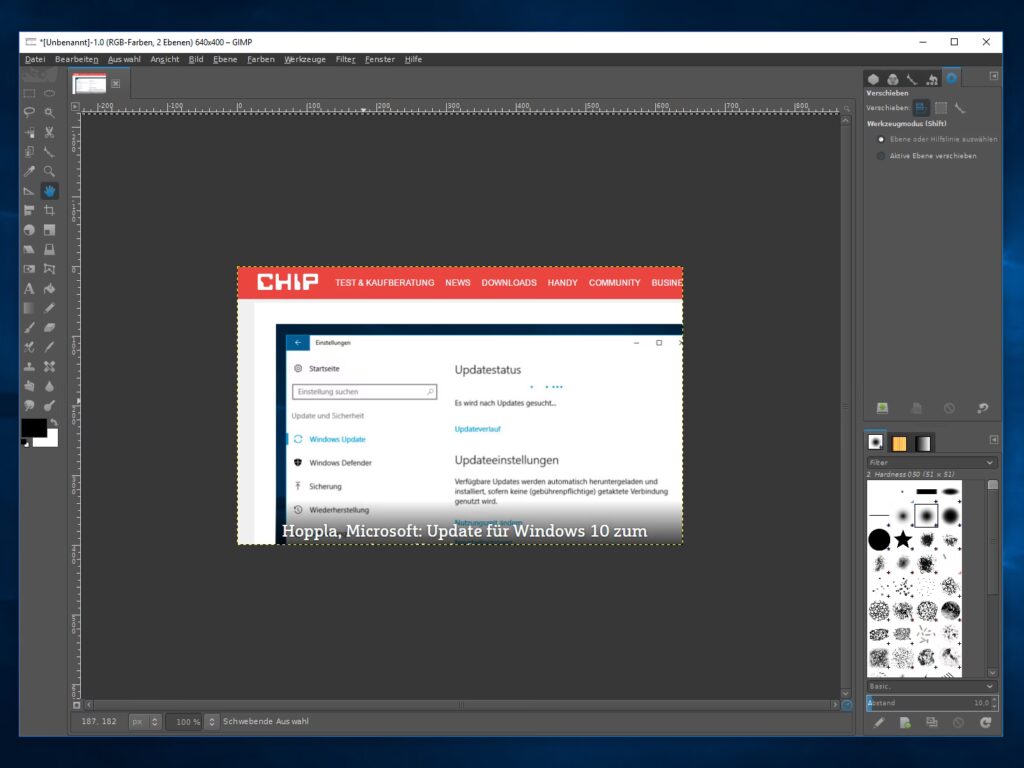Viewport: 1024px width, 768px height.
Task: Select the Scissors selection tool
Action: coord(49,132)
